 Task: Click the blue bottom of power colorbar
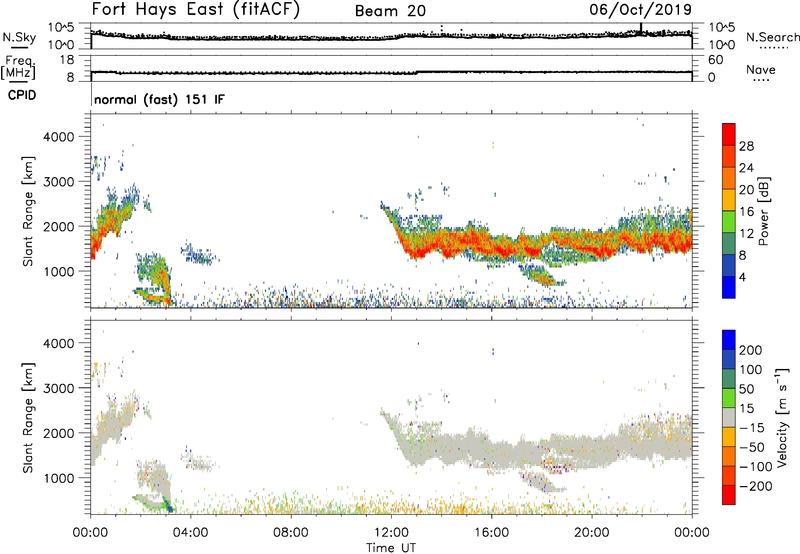[x=729, y=287]
